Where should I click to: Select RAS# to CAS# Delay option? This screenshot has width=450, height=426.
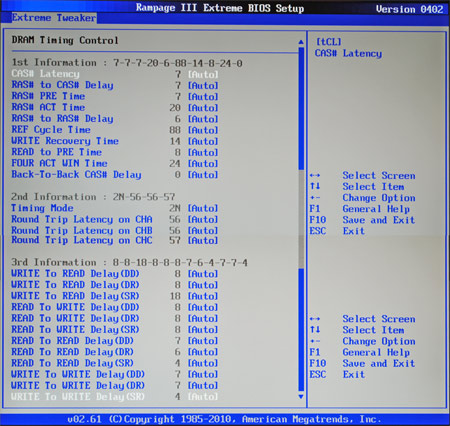point(115,85)
